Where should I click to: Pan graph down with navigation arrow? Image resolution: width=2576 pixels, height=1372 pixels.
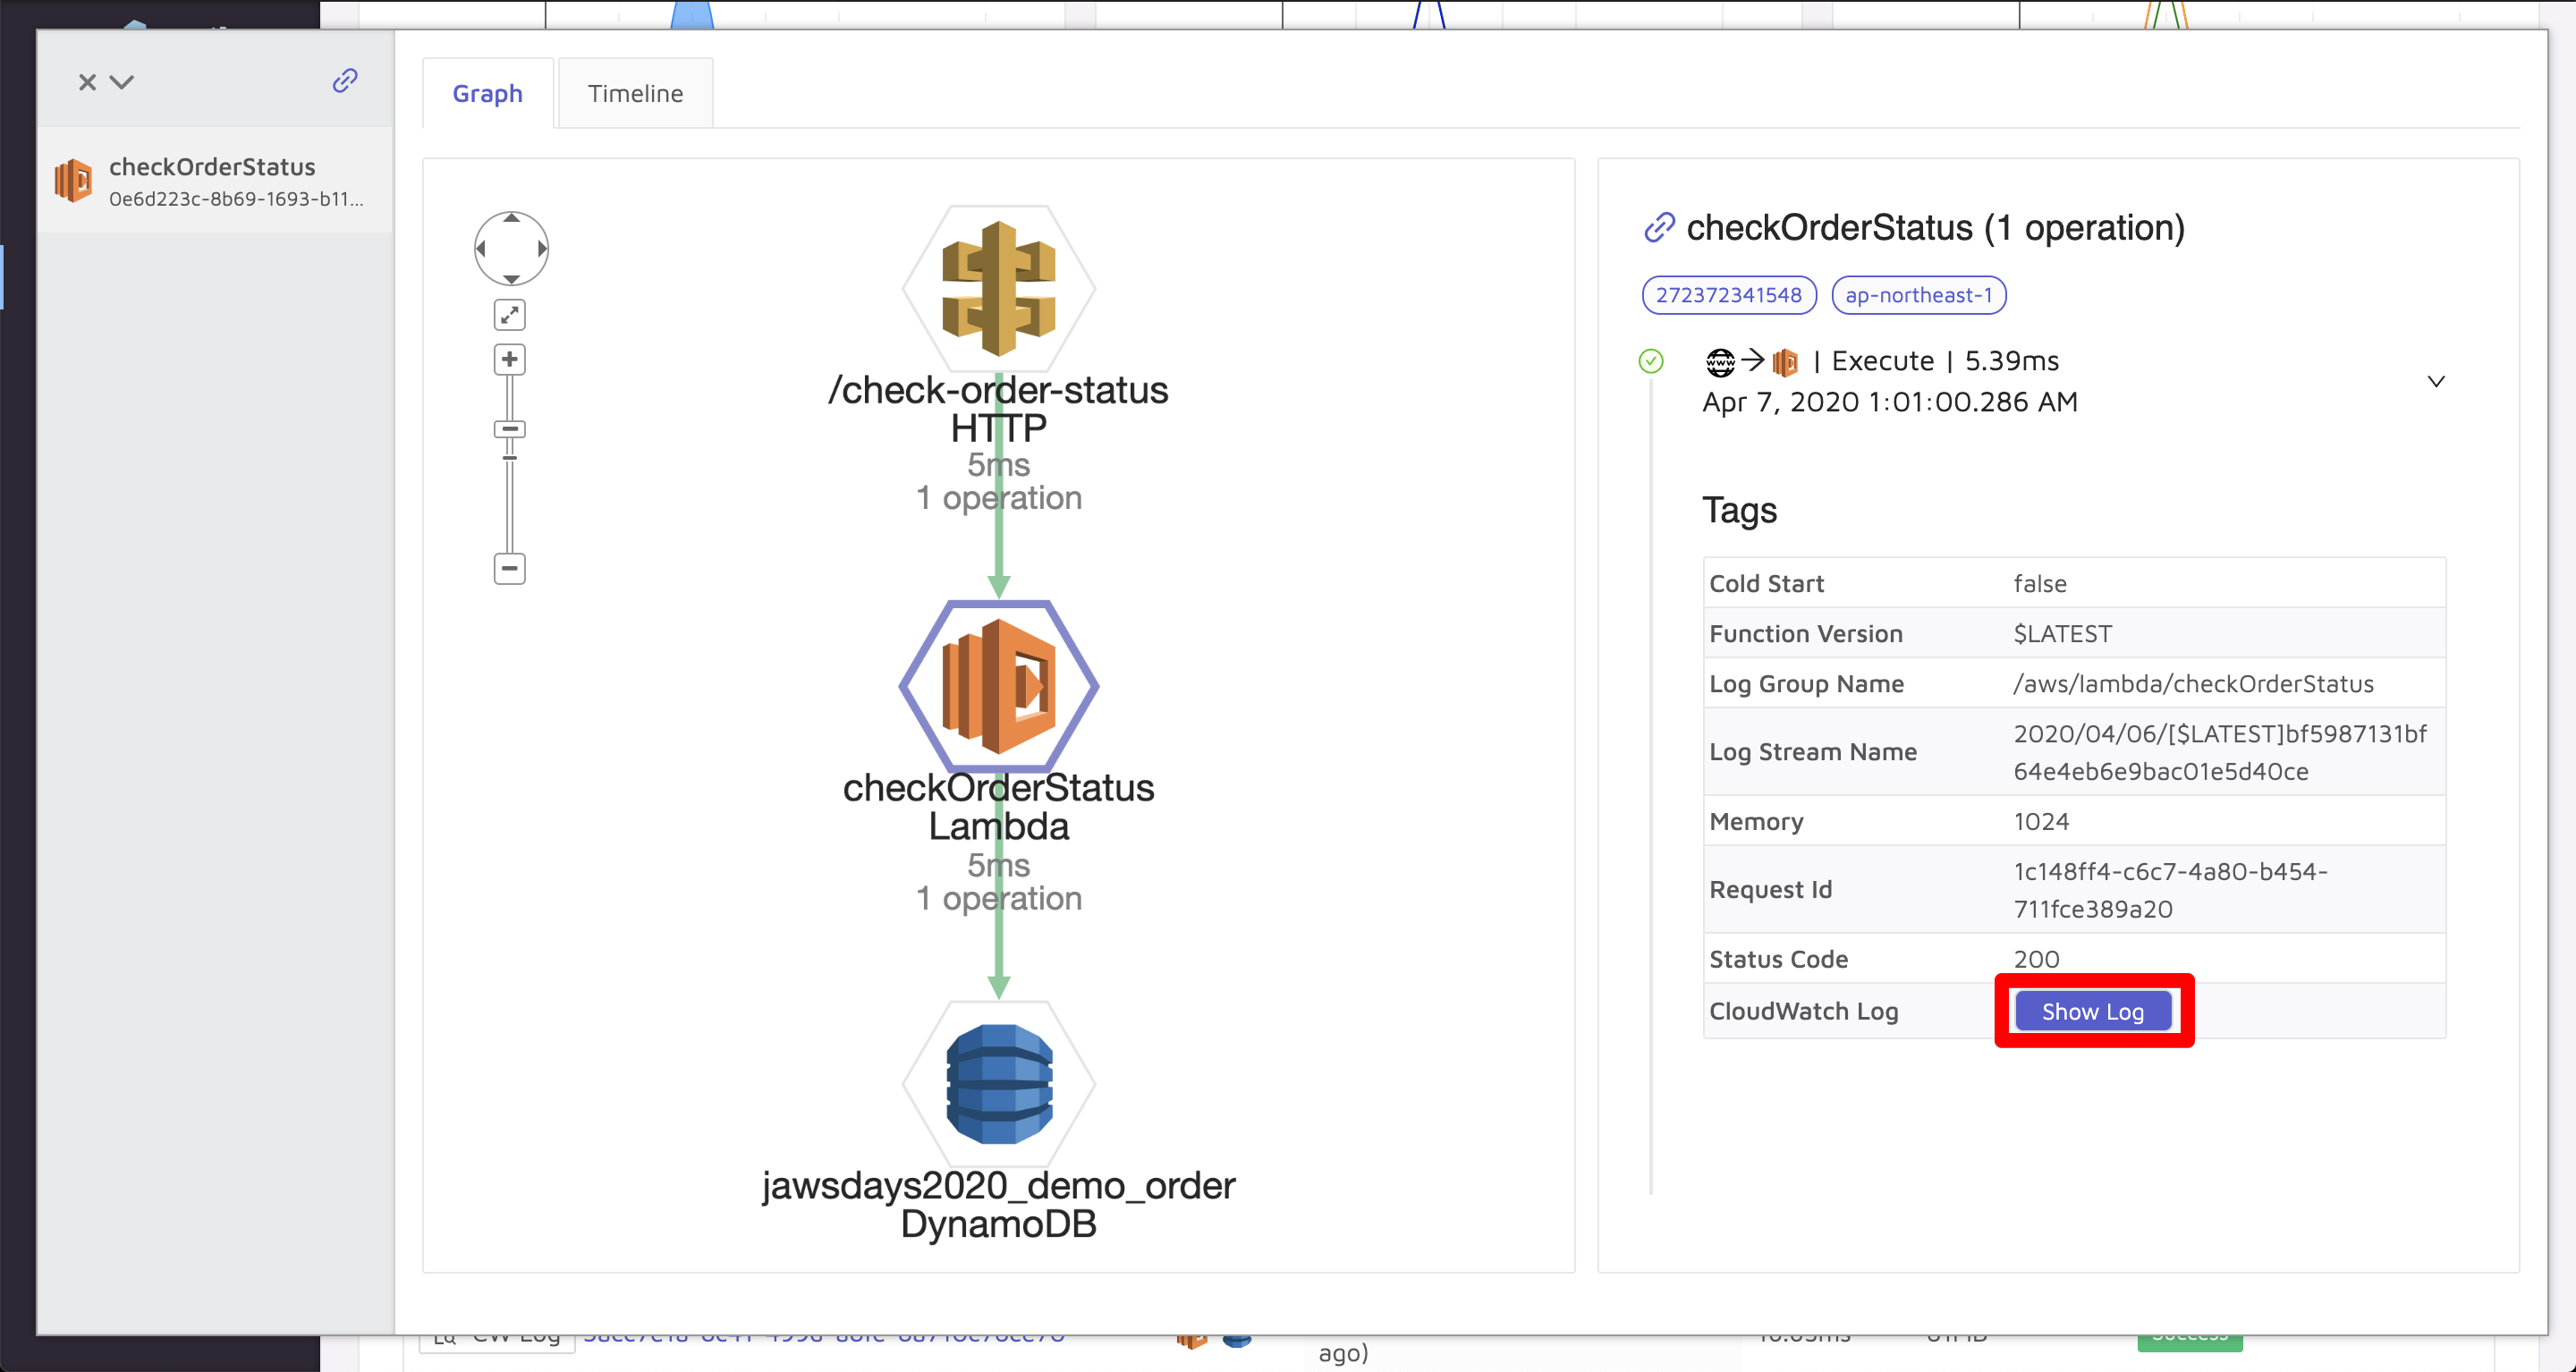pos(511,279)
